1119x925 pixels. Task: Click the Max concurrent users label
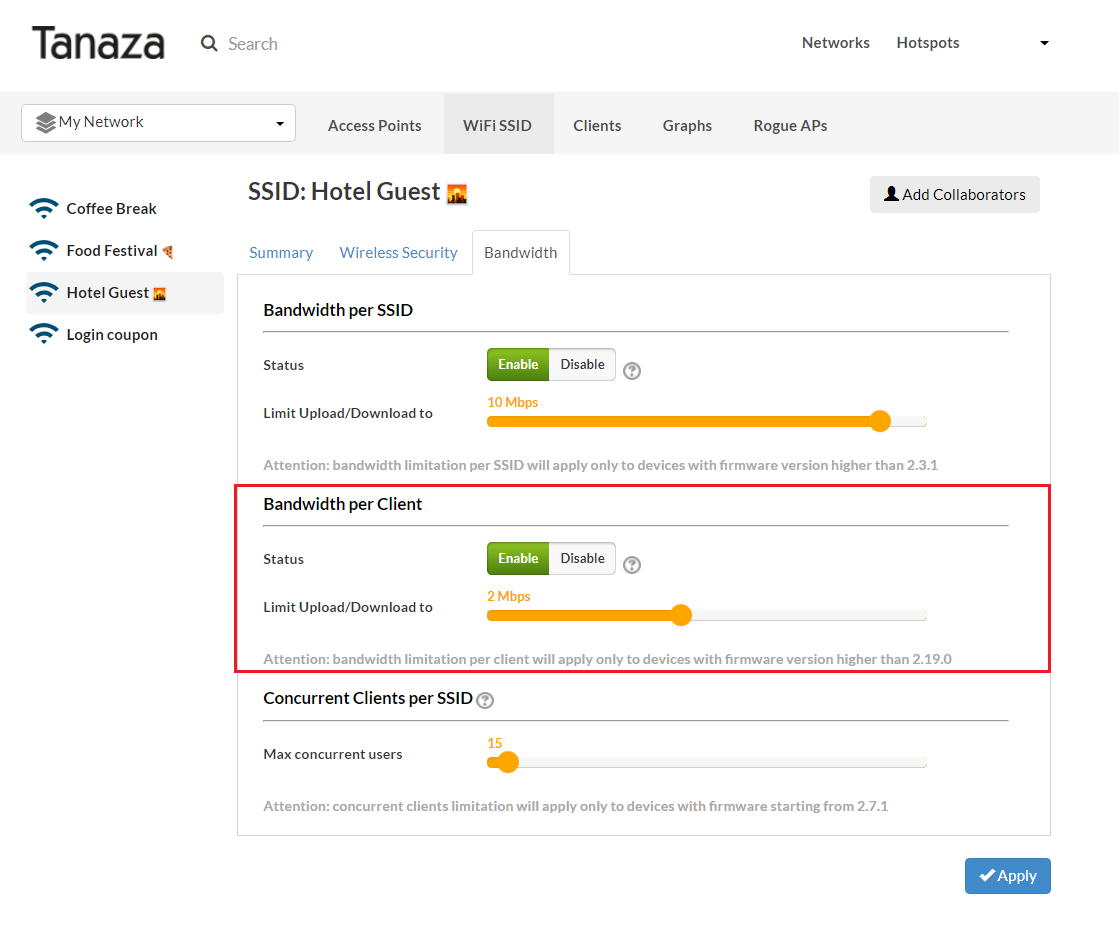point(333,754)
